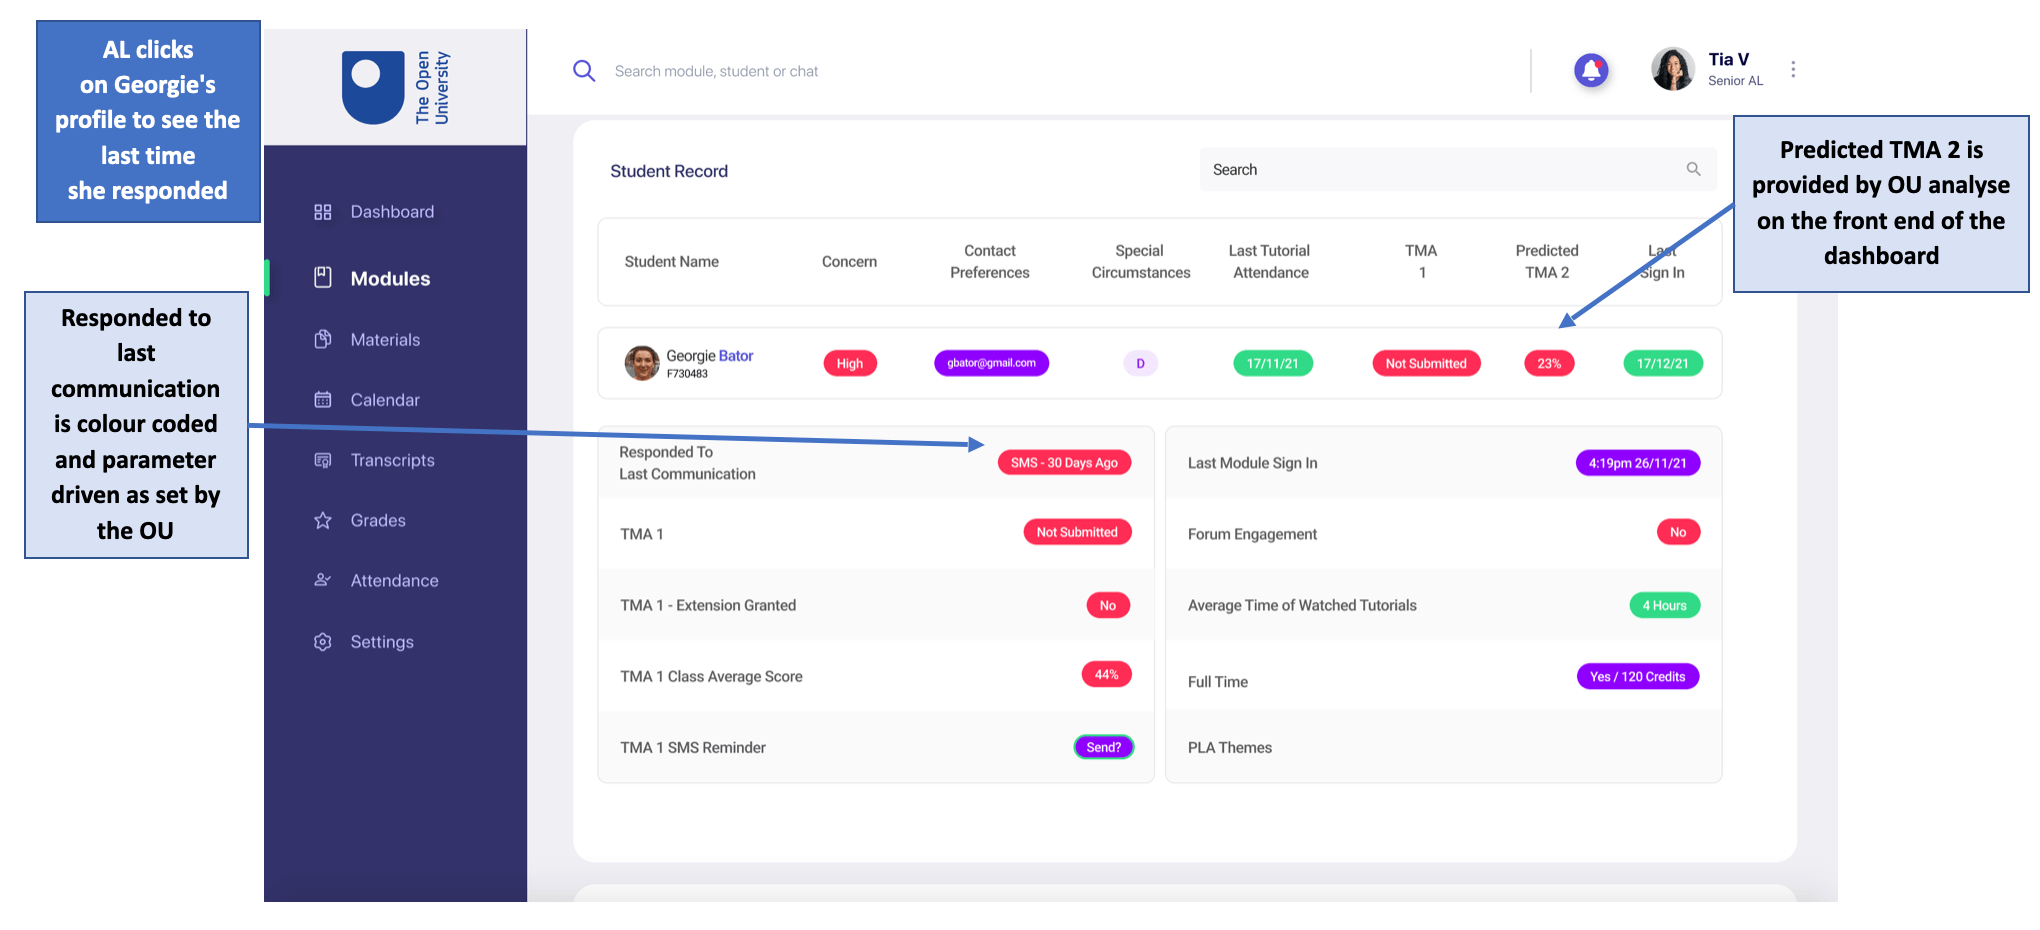
Task: Click the Calendar icon in sidebar
Action: click(x=322, y=400)
